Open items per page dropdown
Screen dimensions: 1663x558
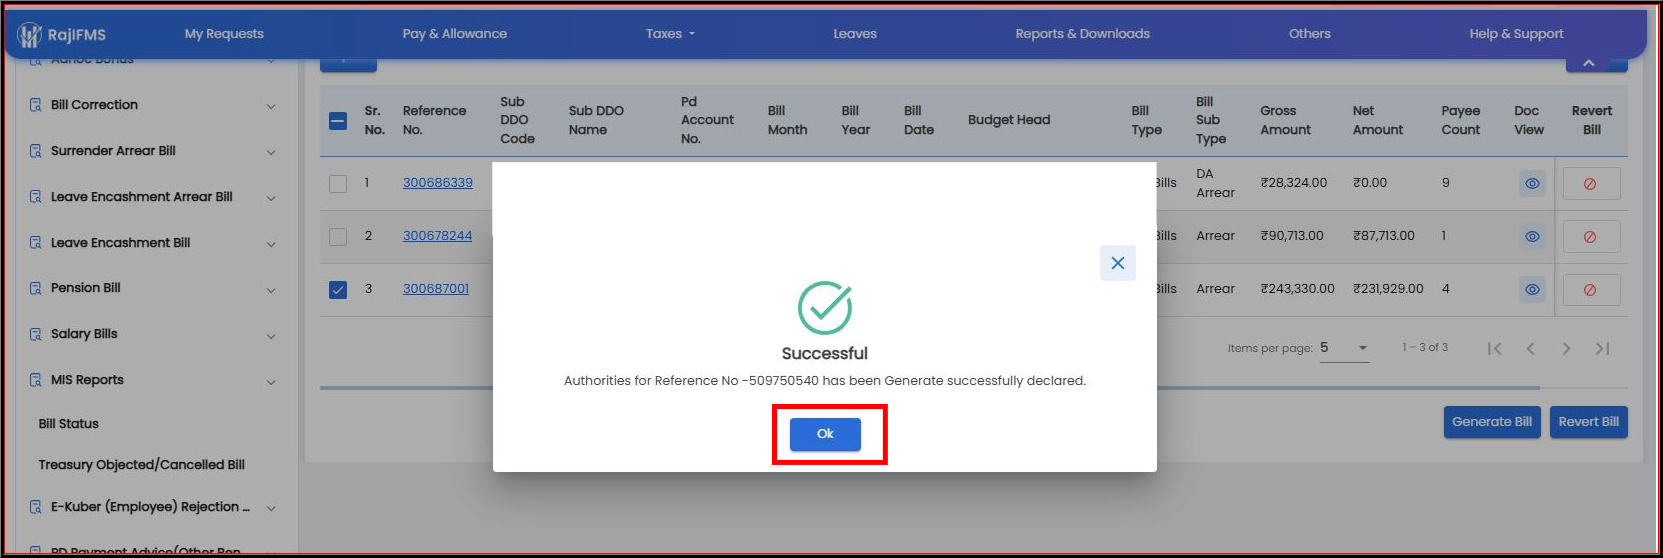coord(1344,348)
